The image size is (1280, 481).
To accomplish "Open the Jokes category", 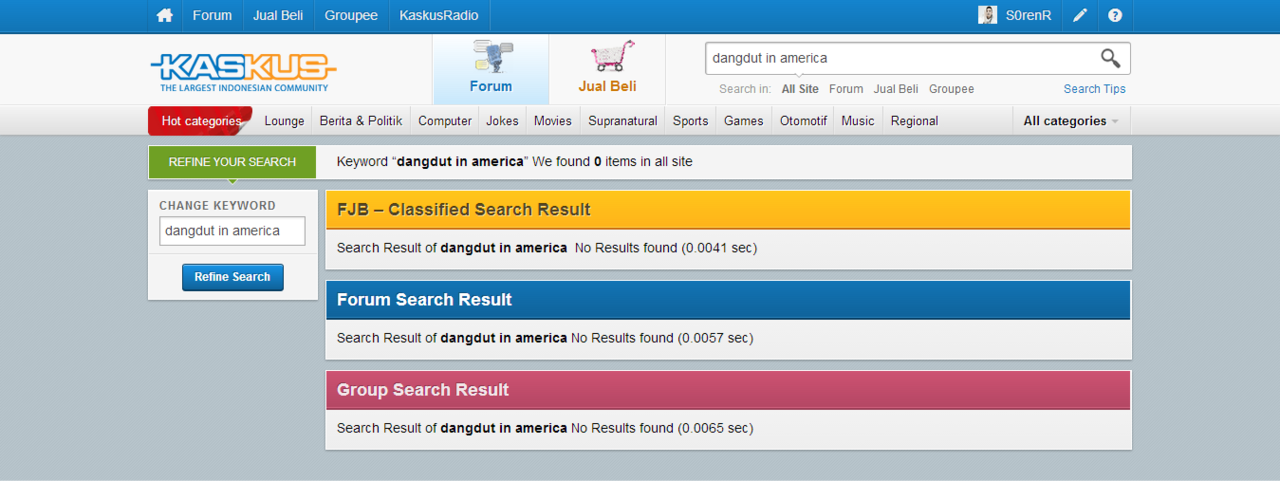I will [502, 121].
